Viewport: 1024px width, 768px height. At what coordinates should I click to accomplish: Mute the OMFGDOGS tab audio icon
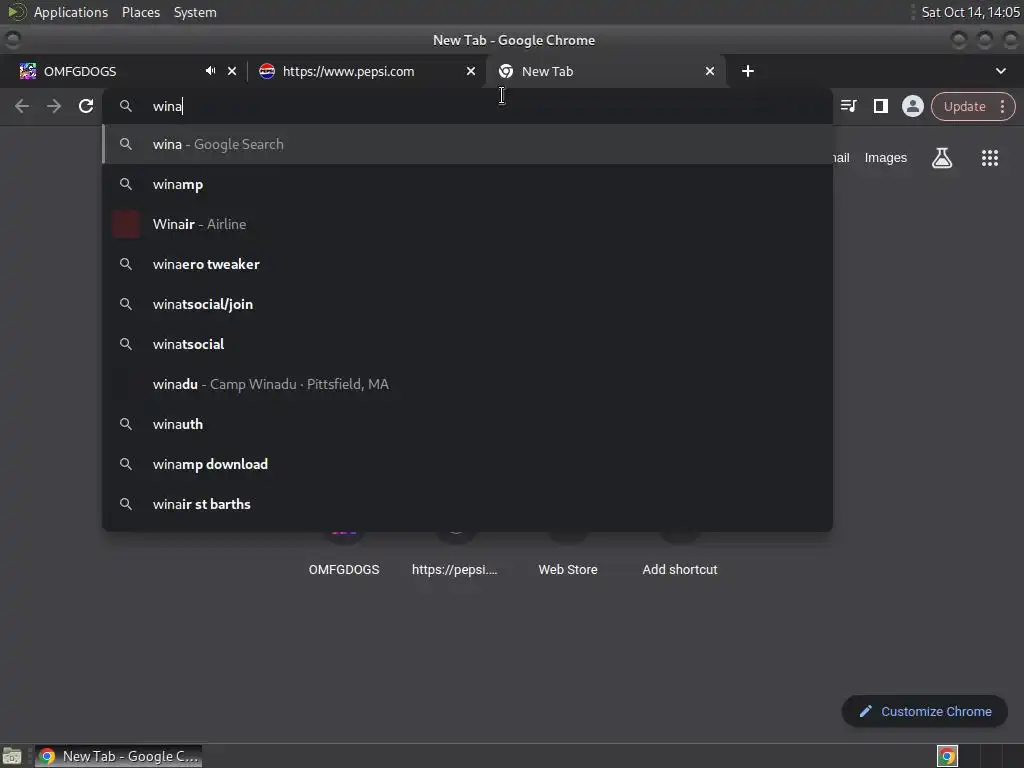coord(210,71)
